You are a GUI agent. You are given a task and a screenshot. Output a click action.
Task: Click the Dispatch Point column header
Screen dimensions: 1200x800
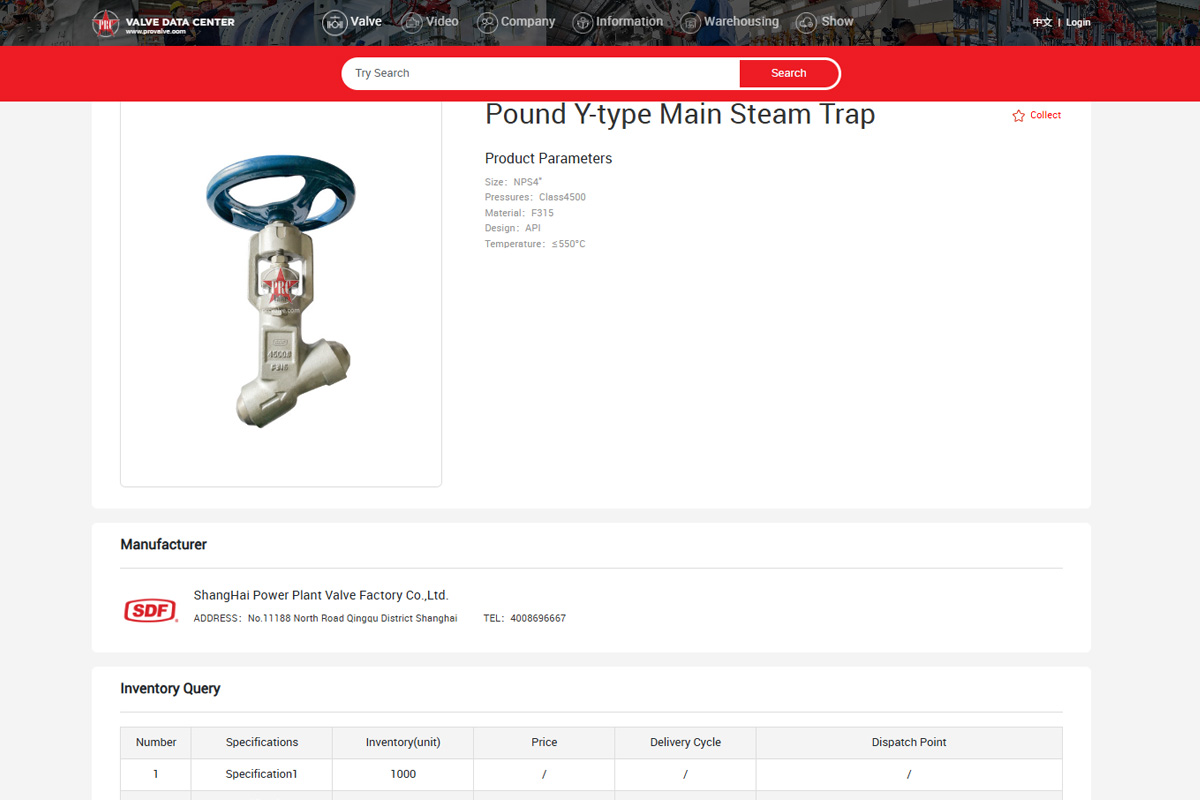coord(908,742)
